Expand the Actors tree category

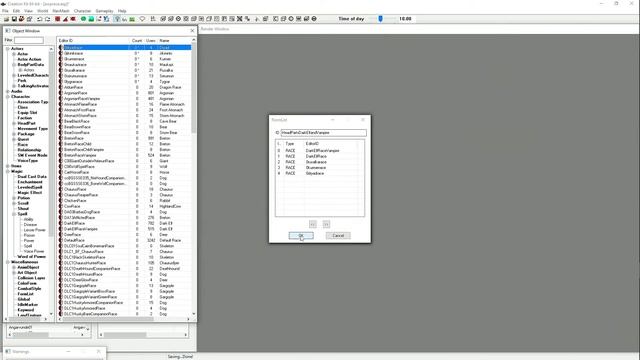point(8,49)
